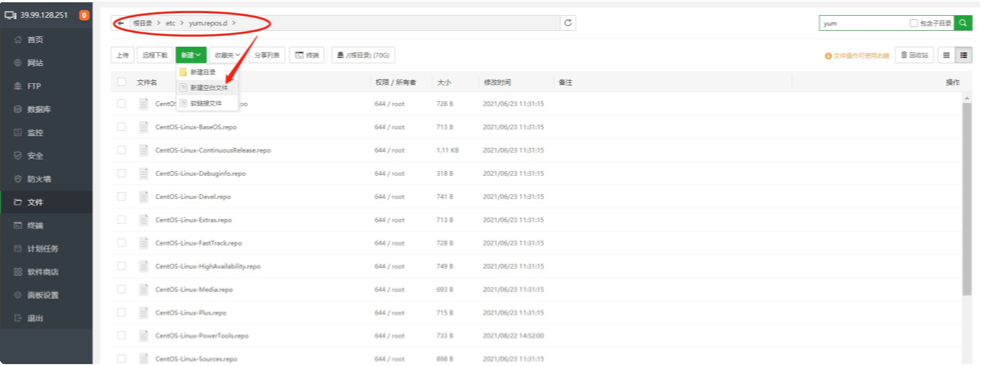Click the scrollbar up arrow of file list
982x366 pixels.
click(967, 98)
